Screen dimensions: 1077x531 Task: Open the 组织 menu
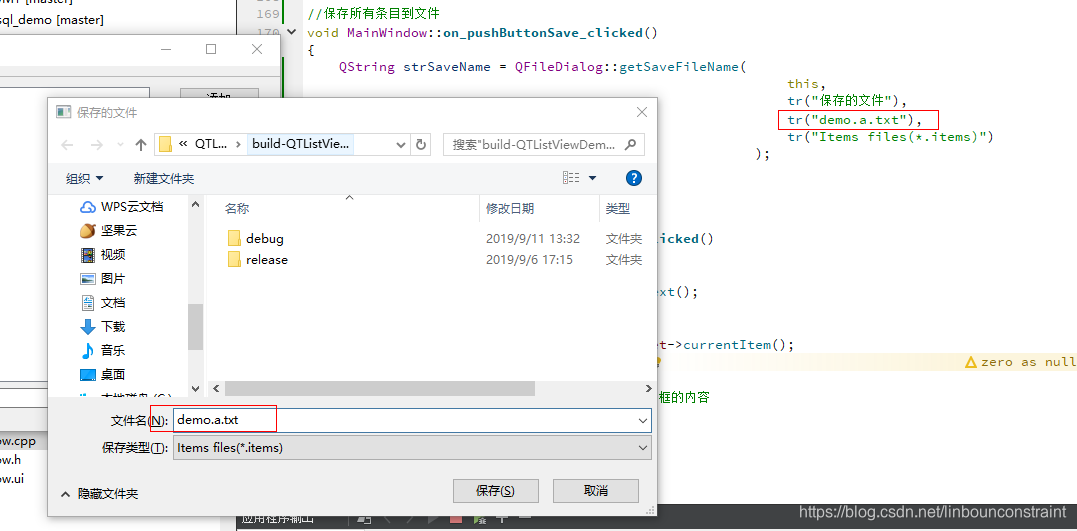pos(84,179)
